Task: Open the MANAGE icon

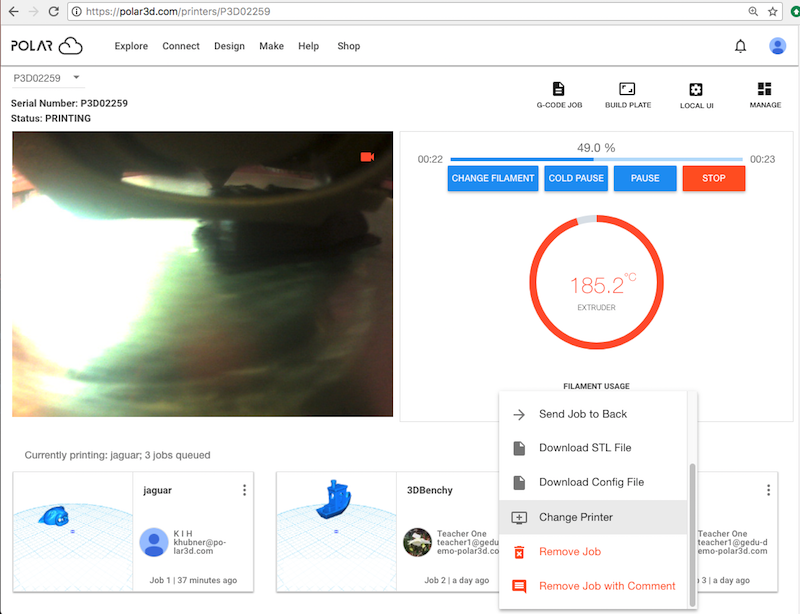Action: (x=765, y=95)
